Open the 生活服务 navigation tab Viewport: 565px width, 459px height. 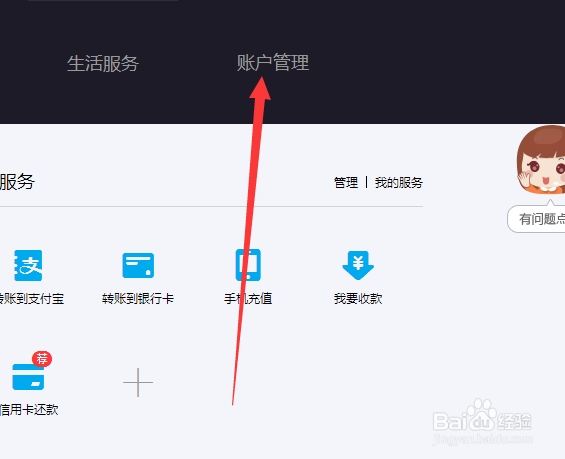(x=103, y=63)
